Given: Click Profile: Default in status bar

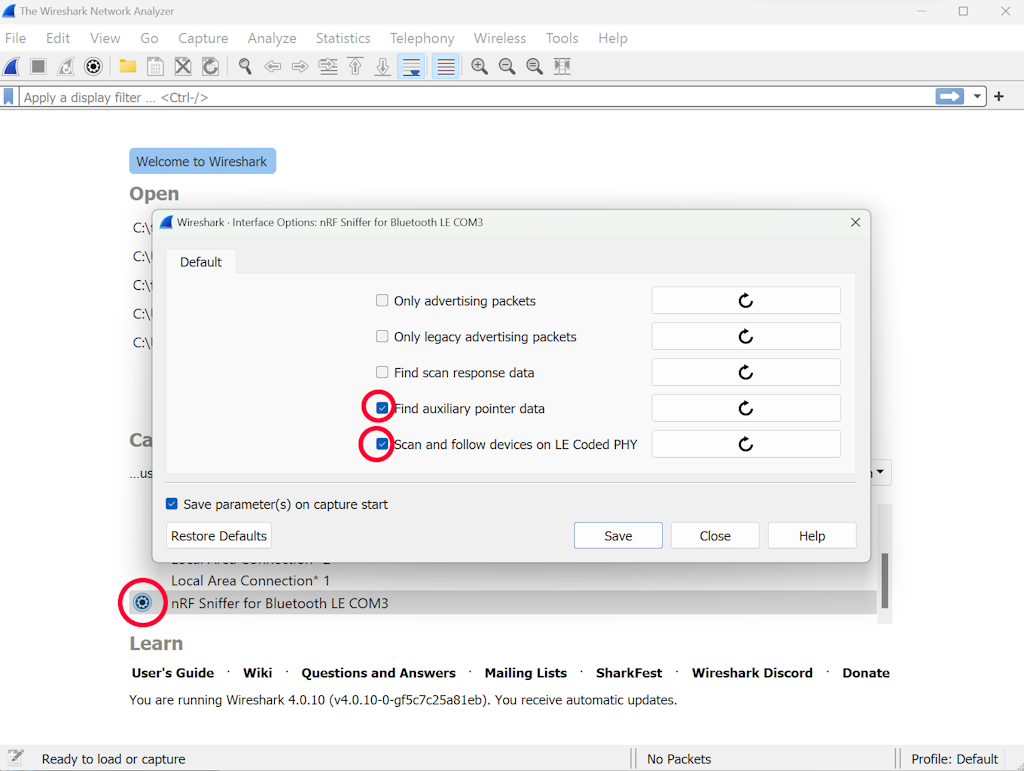Looking at the screenshot, I should [954, 759].
